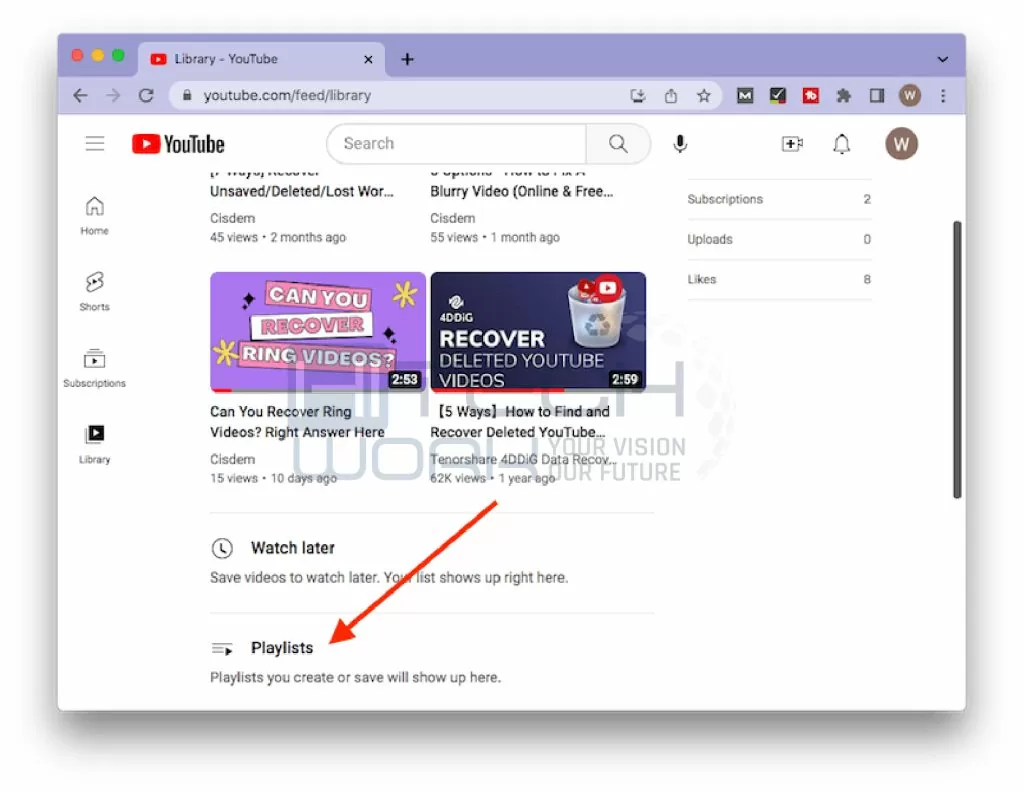Click the YouTube Search field
This screenshot has width=1024, height=793.
pyautogui.click(x=457, y=143)
